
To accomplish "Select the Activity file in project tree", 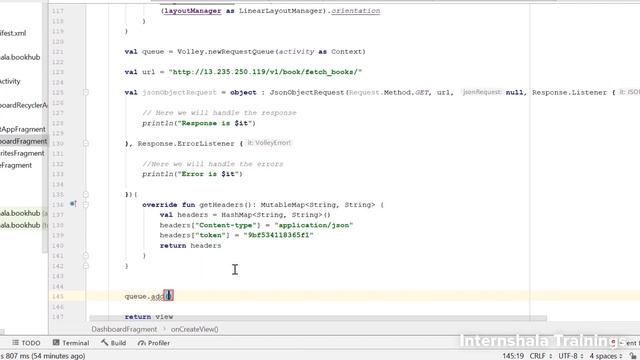I will coord(10,81).
